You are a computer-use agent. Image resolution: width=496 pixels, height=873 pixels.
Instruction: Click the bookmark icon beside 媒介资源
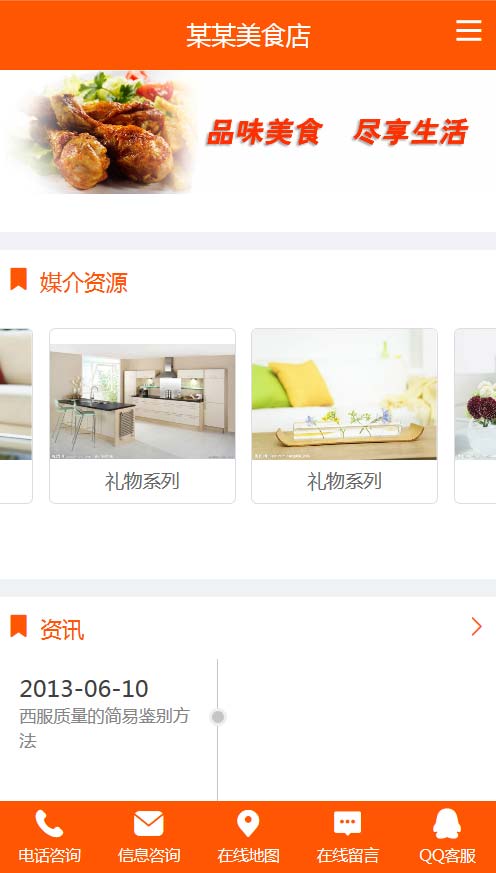pos(18,279)
